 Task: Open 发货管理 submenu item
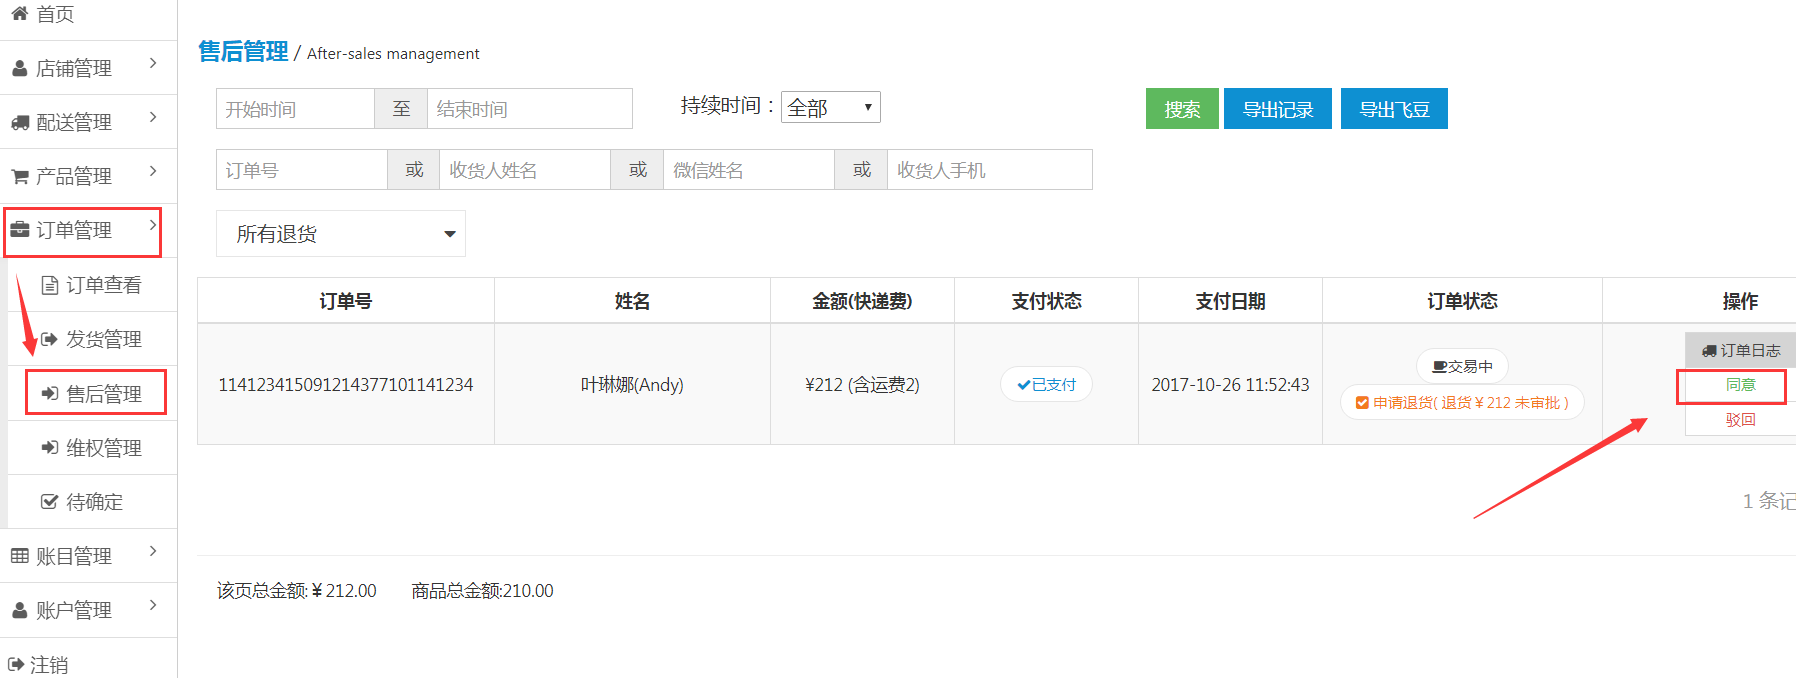104,339
